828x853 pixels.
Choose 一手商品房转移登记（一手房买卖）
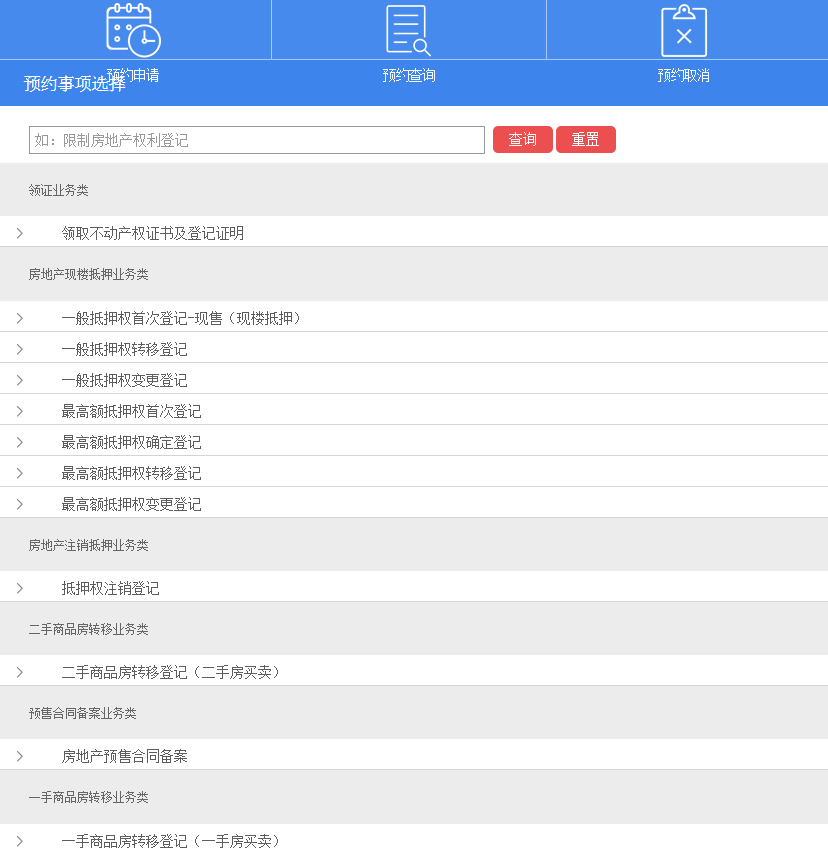click(x=171, y=841)
